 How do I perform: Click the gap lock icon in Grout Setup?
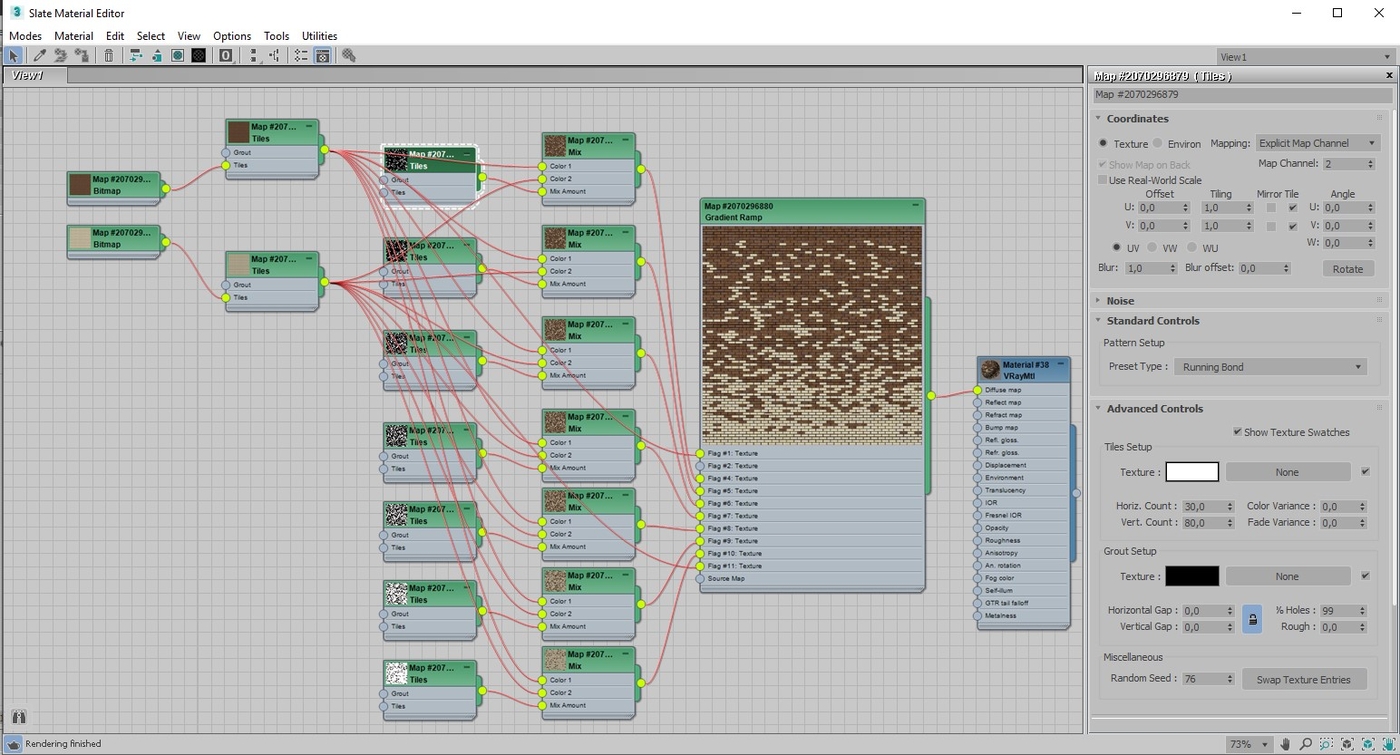pos(1252,619)
